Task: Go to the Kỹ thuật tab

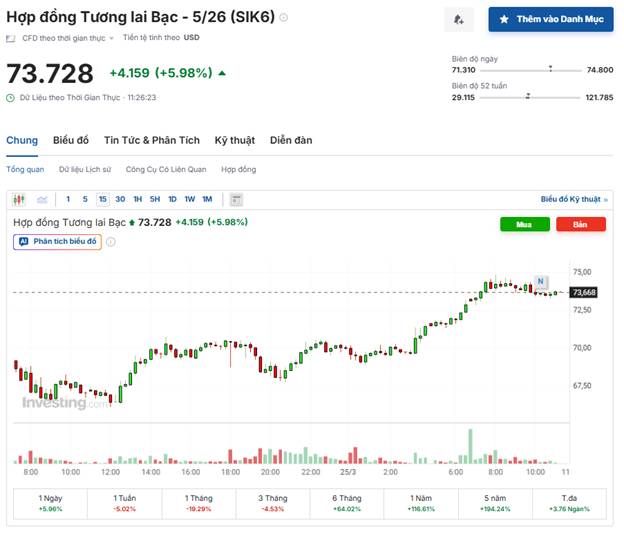Action: (x=235, y=140)
